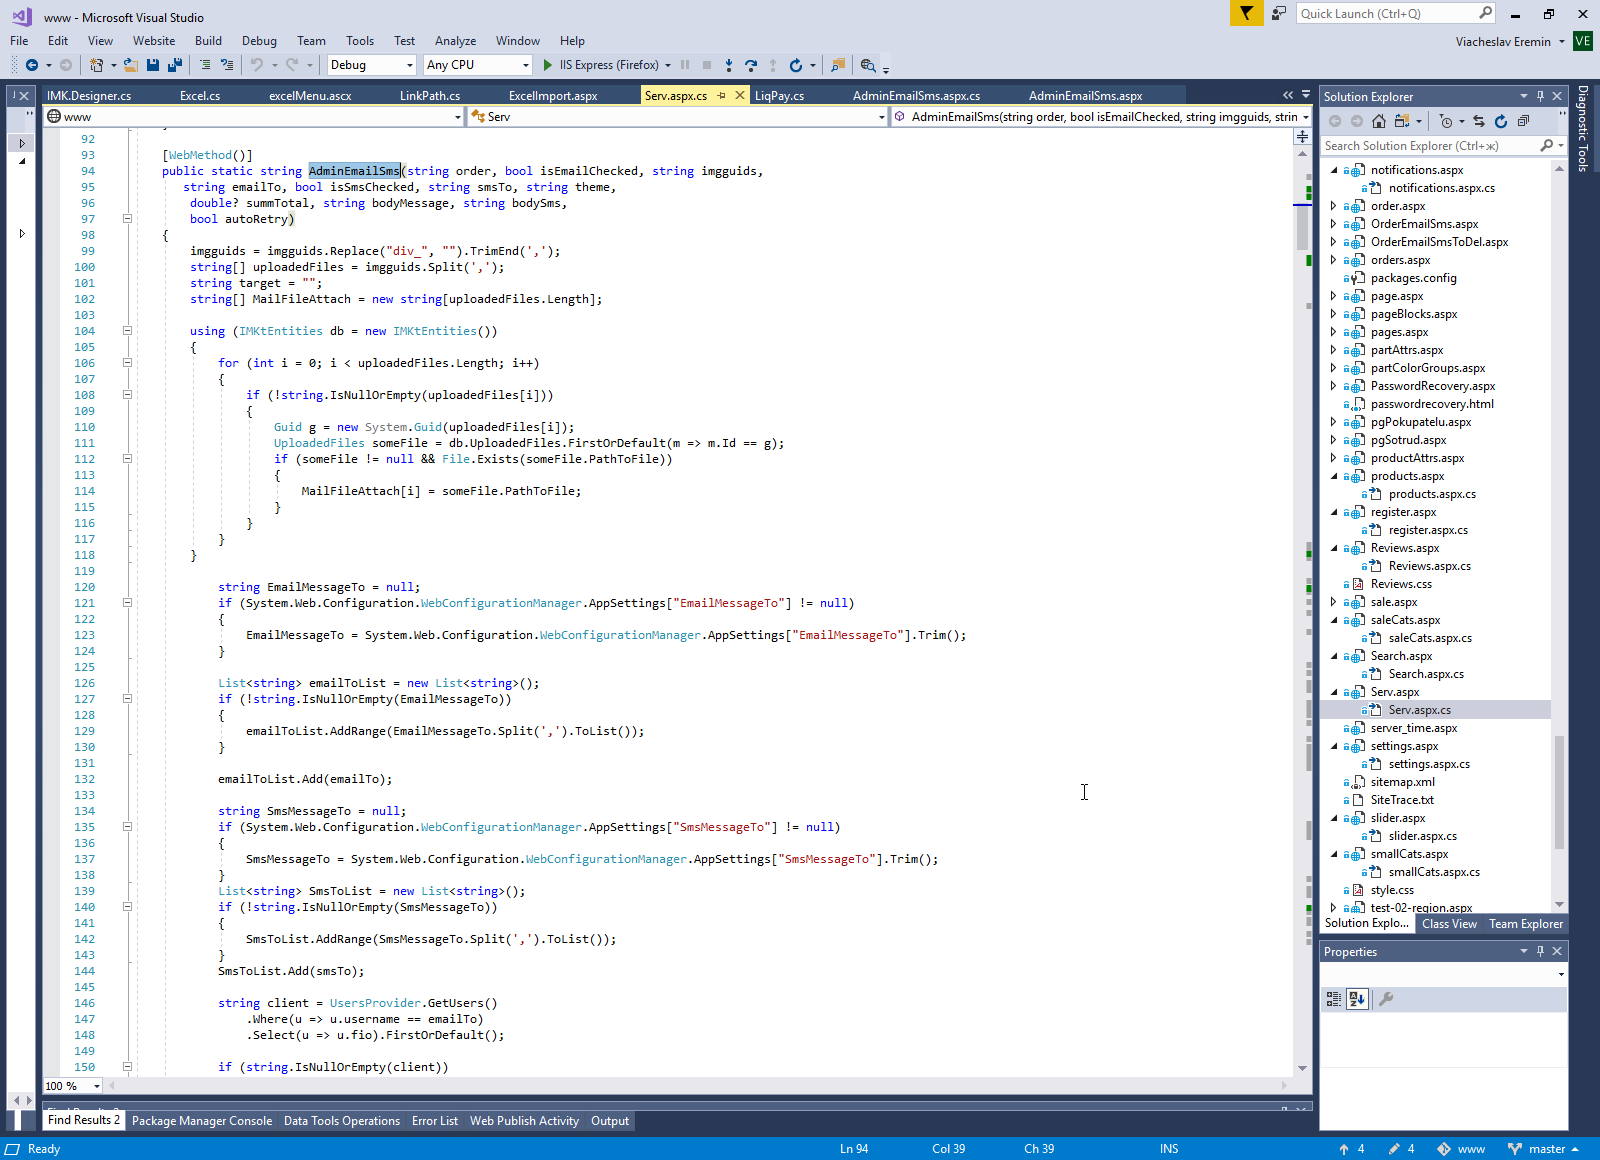The image size is (1600, 1160).
Task: Click the Pending Changes Filter clock icon
Action: coord(1446,121)
